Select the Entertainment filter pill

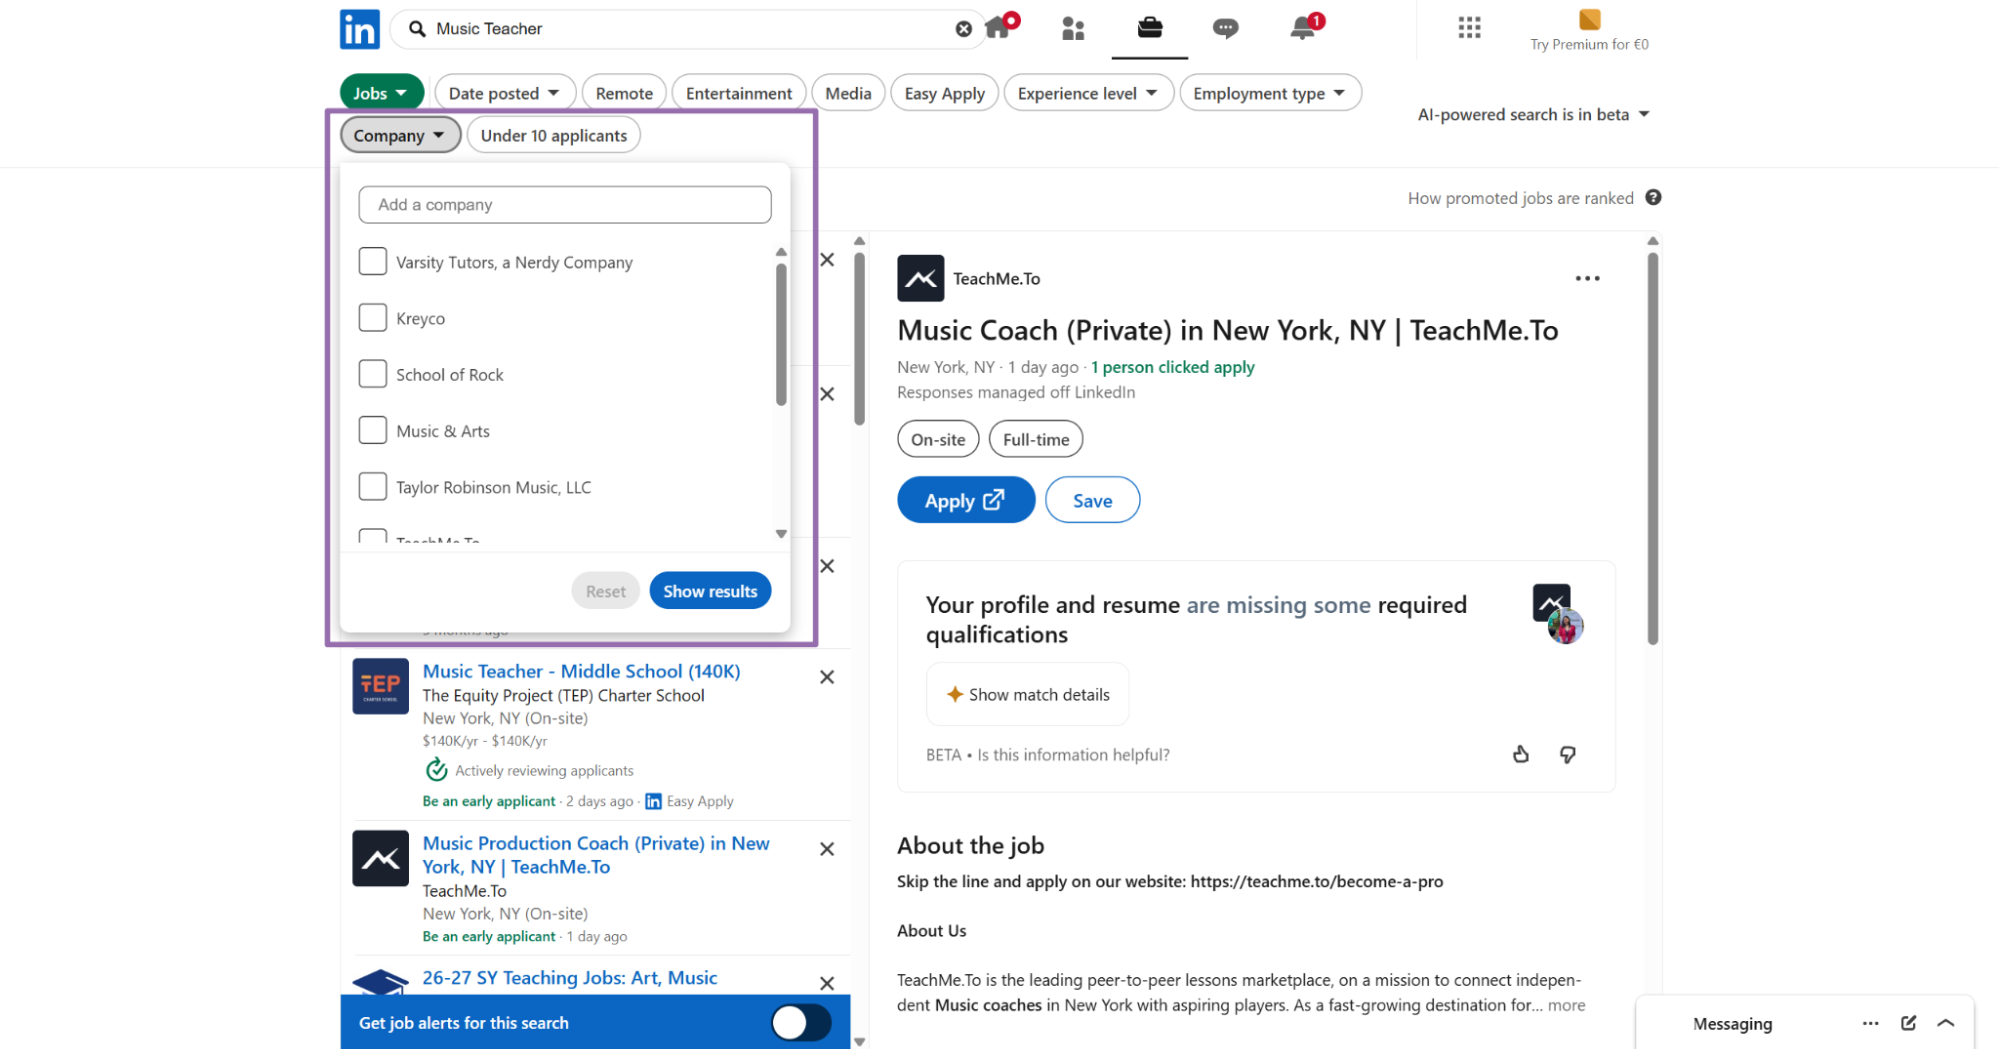(x=738, y=93)
